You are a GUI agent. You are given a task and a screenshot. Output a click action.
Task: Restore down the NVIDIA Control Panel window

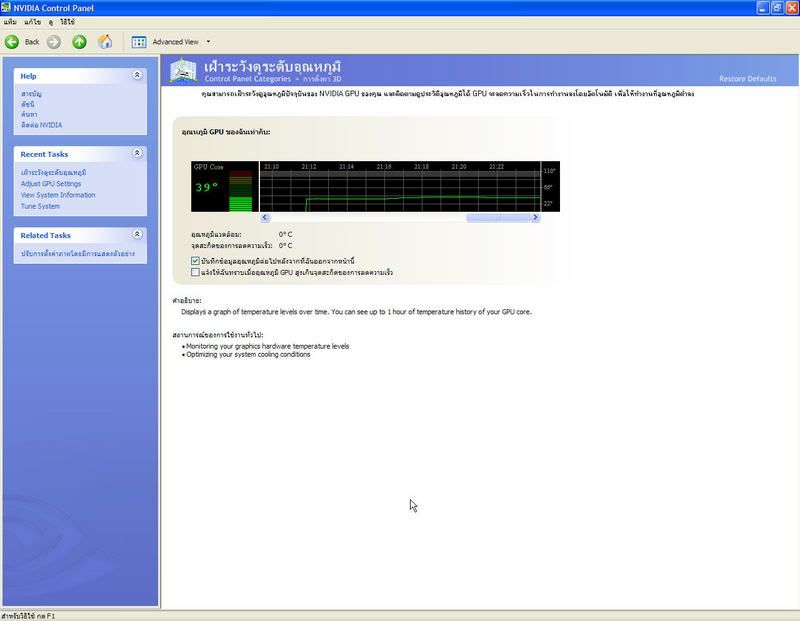point(777,8)
